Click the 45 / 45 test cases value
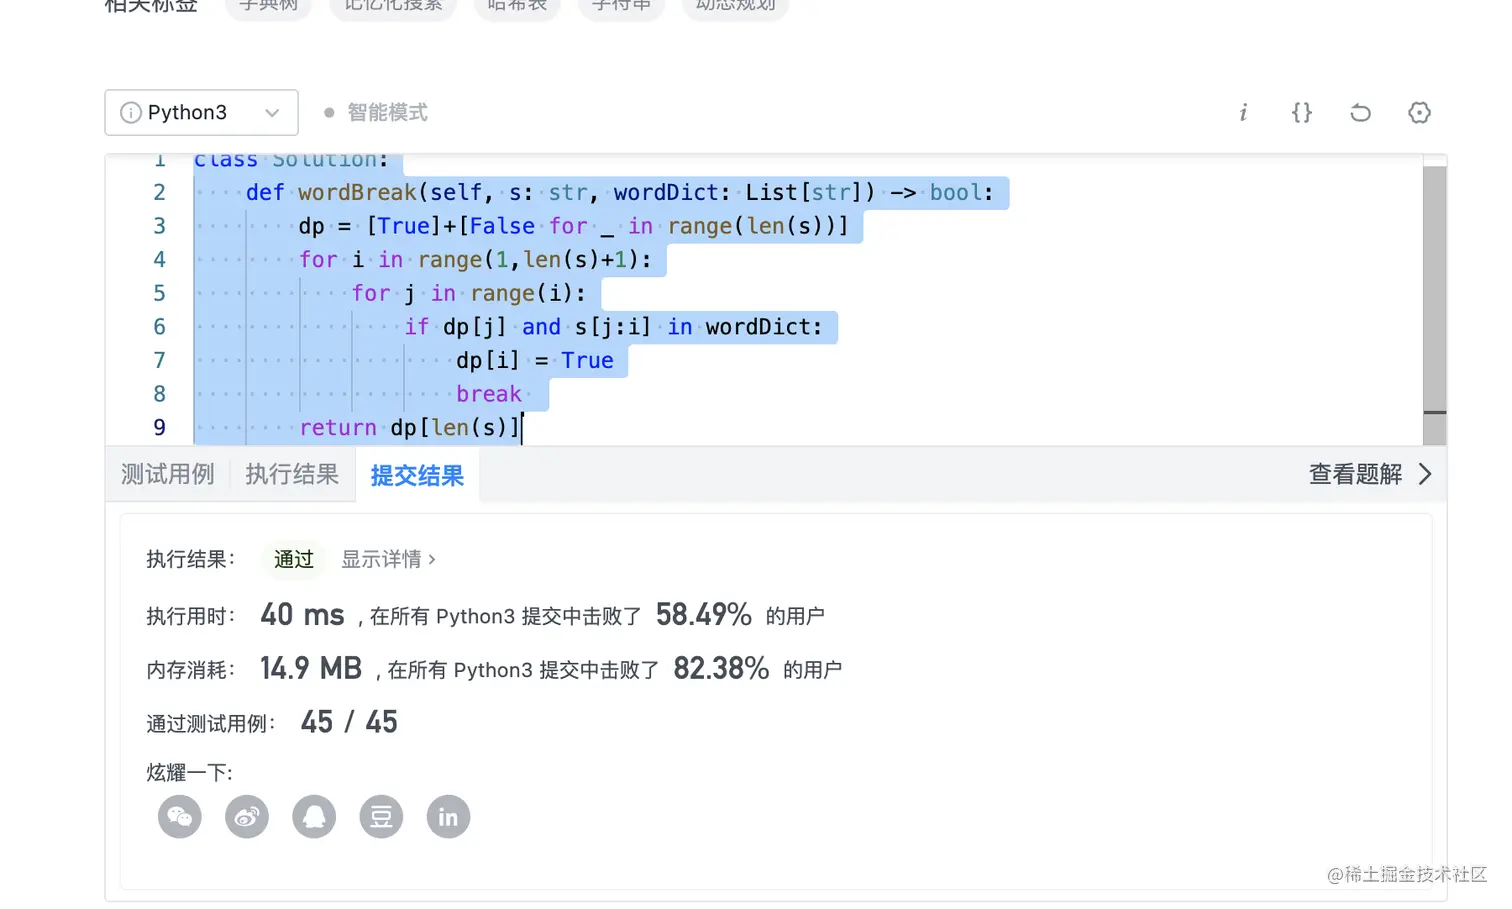 pos(349,722)
